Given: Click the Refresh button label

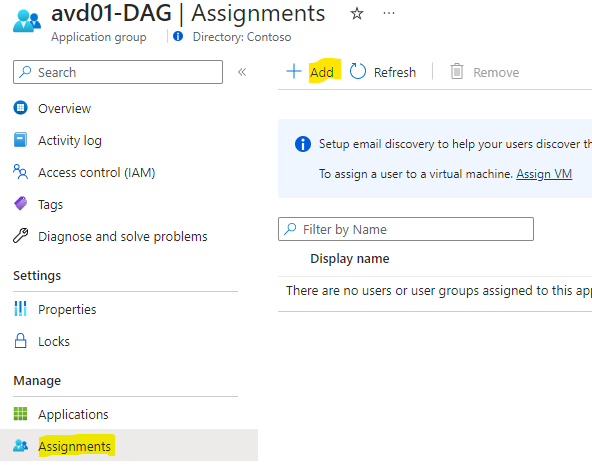Looking at the screenshot, I should [395, 72].
